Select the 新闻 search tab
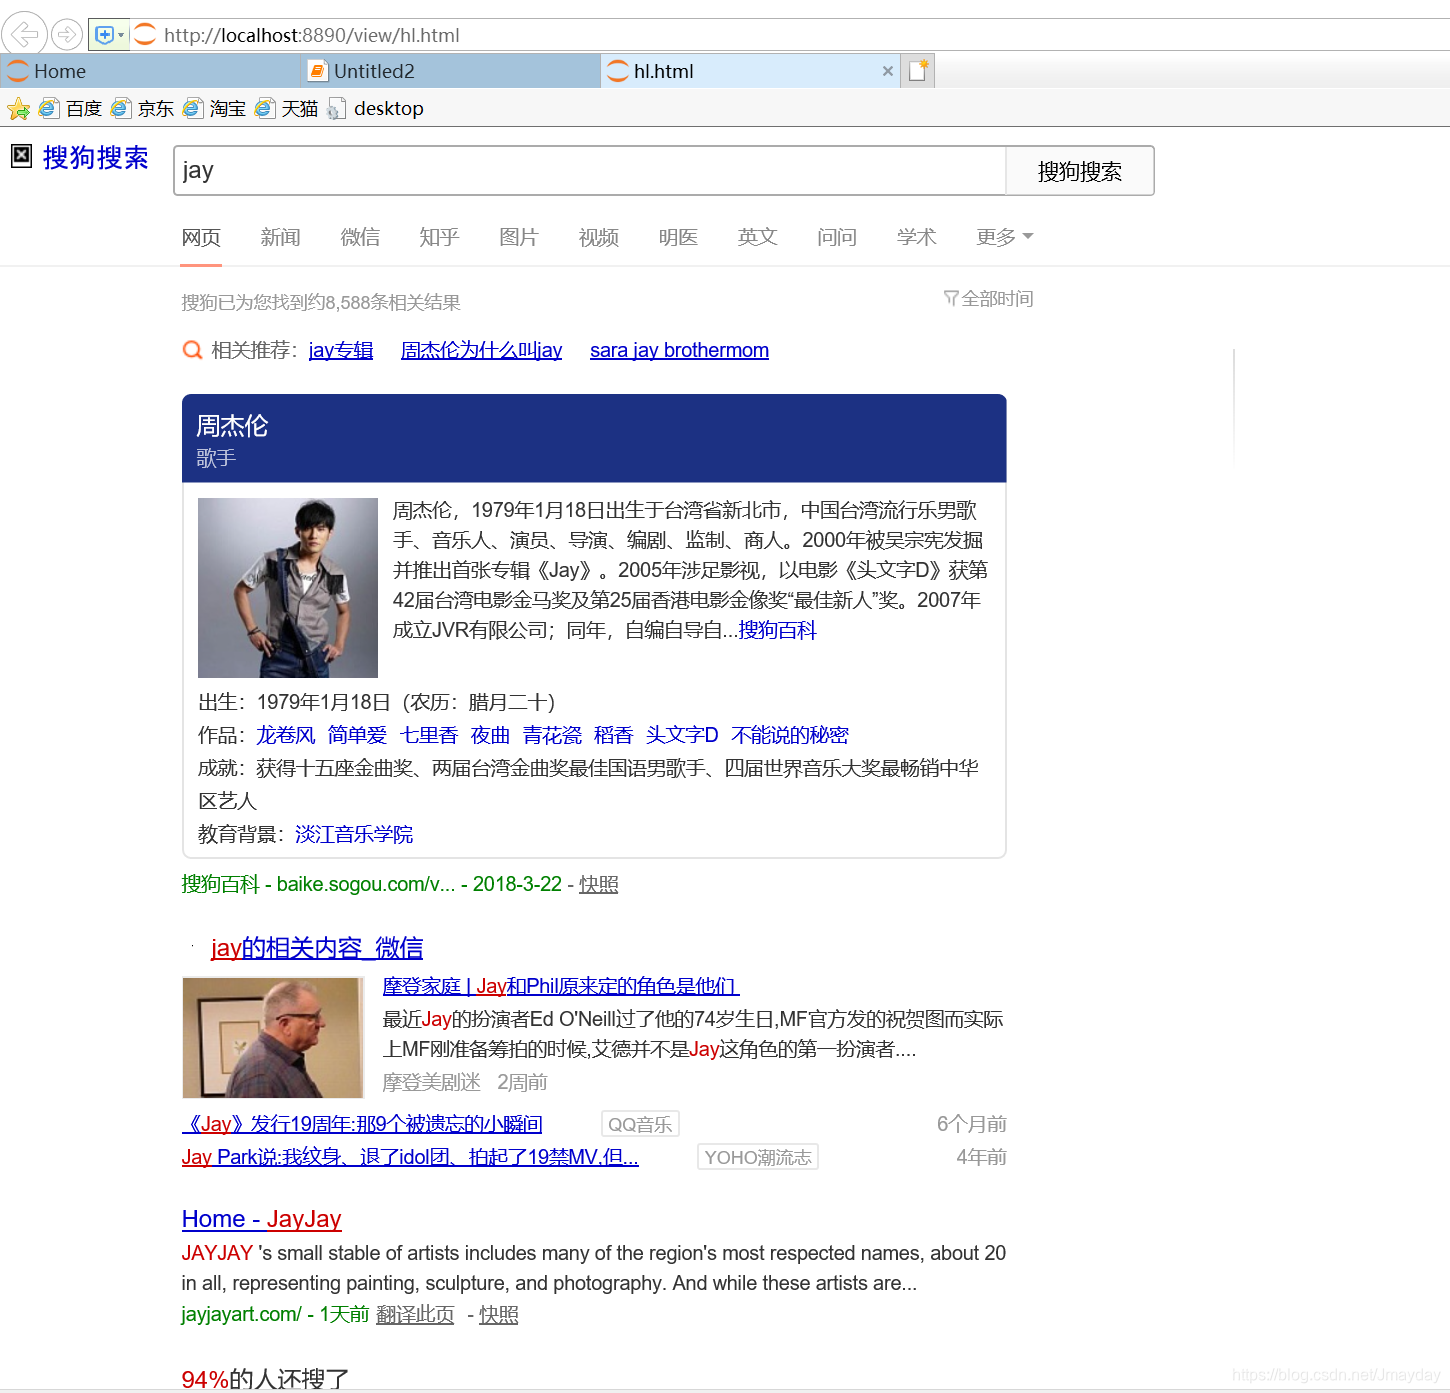1450x1393 pixels. [x=280, y=237]
